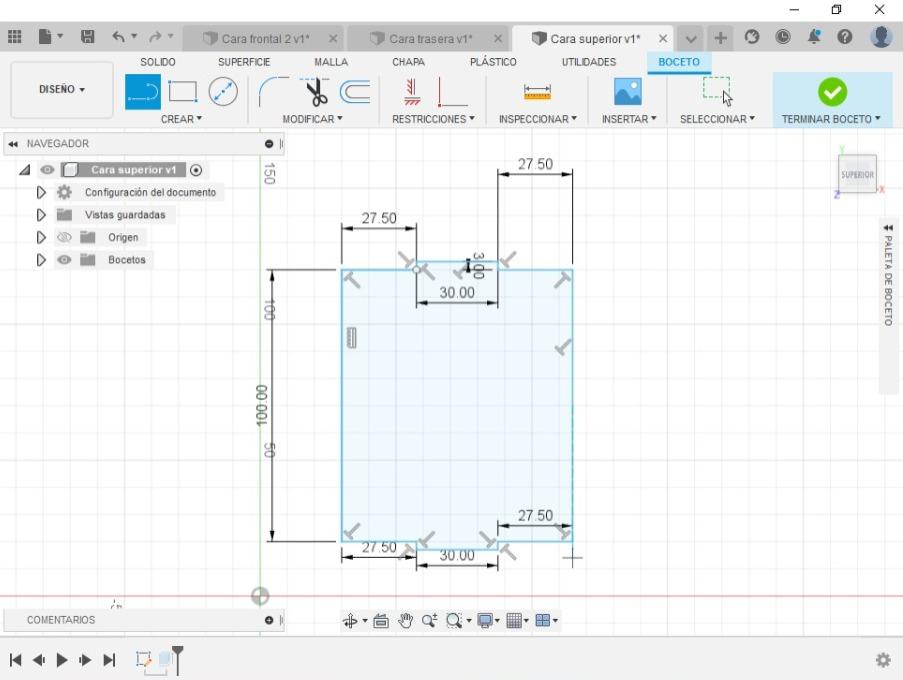Open the job status clock icon

783,37
